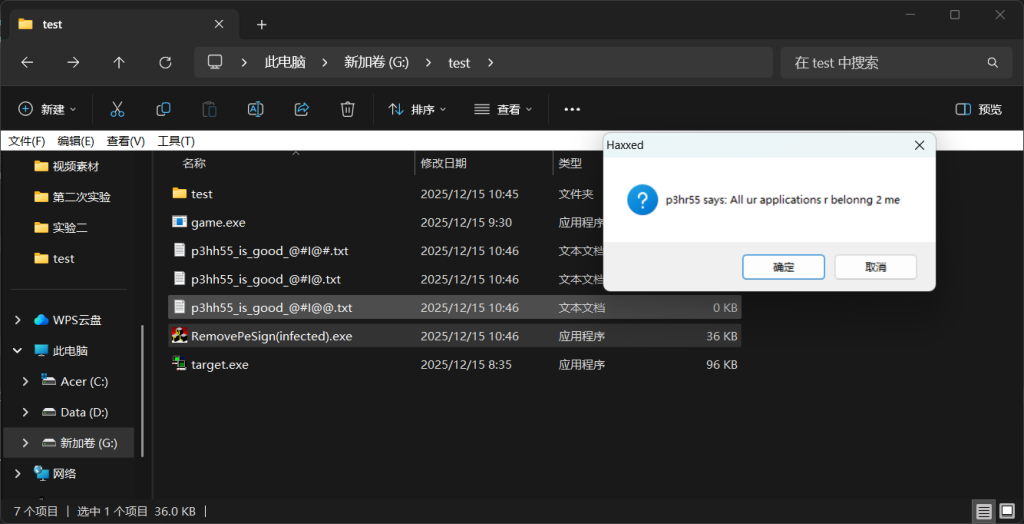Switch to details view icon in status bar
This screenshot has height=524, width=1024.
point(984,511)
